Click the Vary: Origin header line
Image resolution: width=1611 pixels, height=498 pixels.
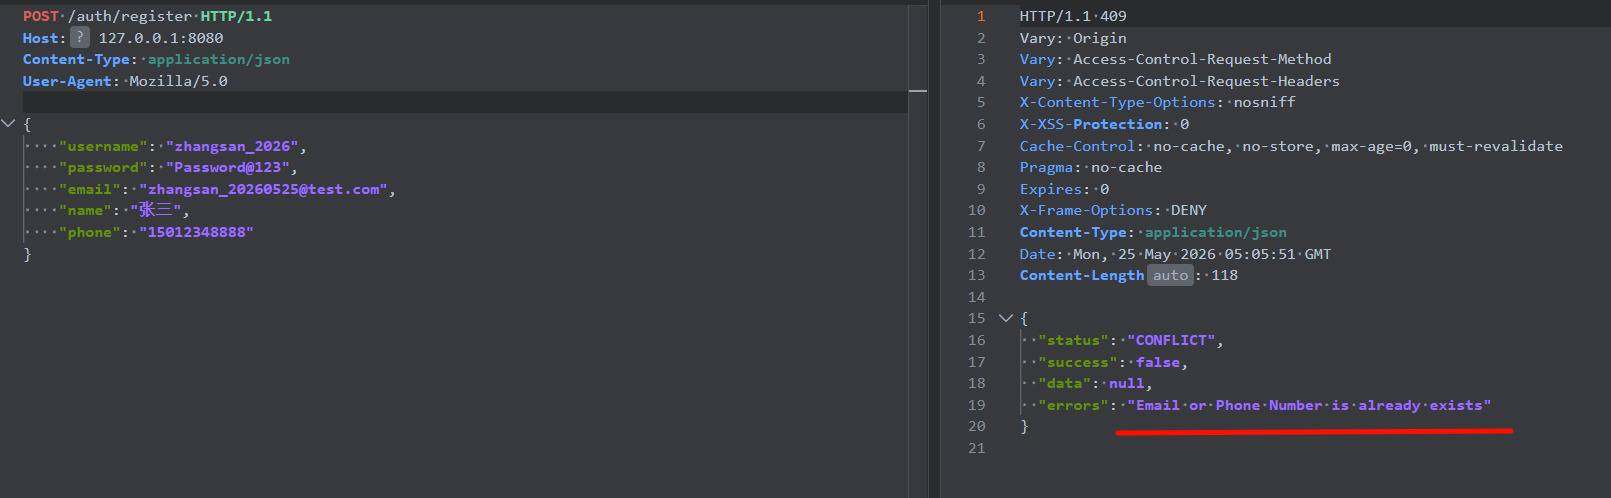[1073, 38]
